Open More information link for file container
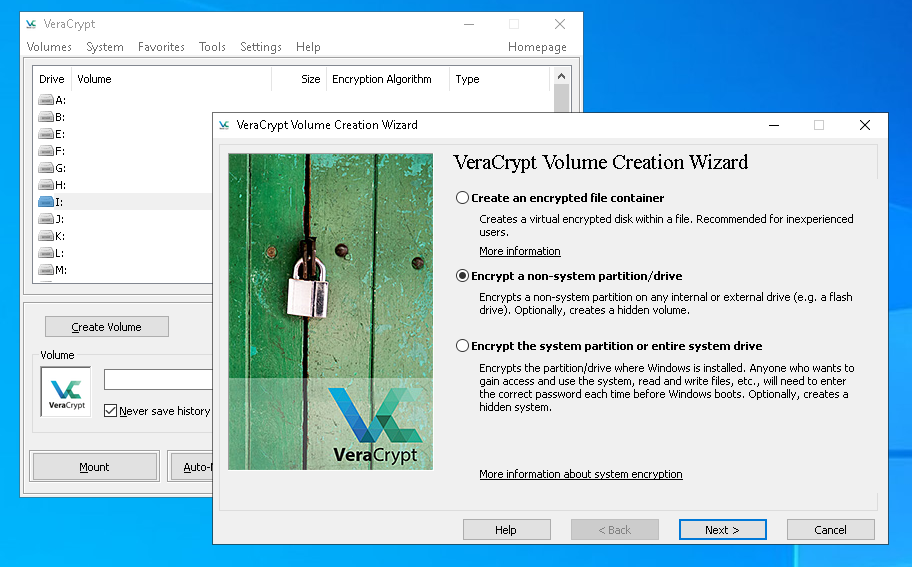Screen dimensions: 912x567 (x=519, y=251)
